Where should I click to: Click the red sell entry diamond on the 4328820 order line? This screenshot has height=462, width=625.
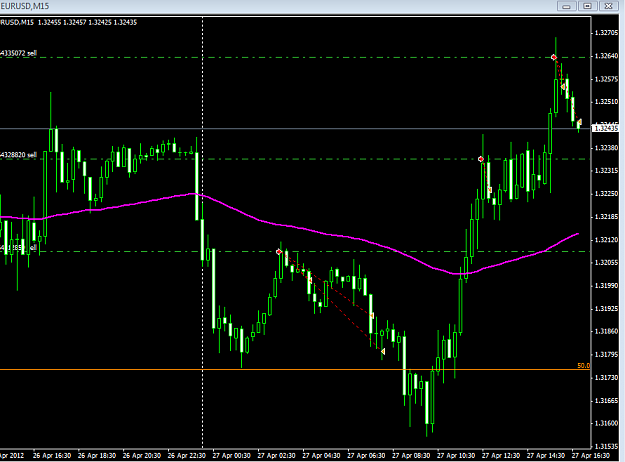coord(481,159)
